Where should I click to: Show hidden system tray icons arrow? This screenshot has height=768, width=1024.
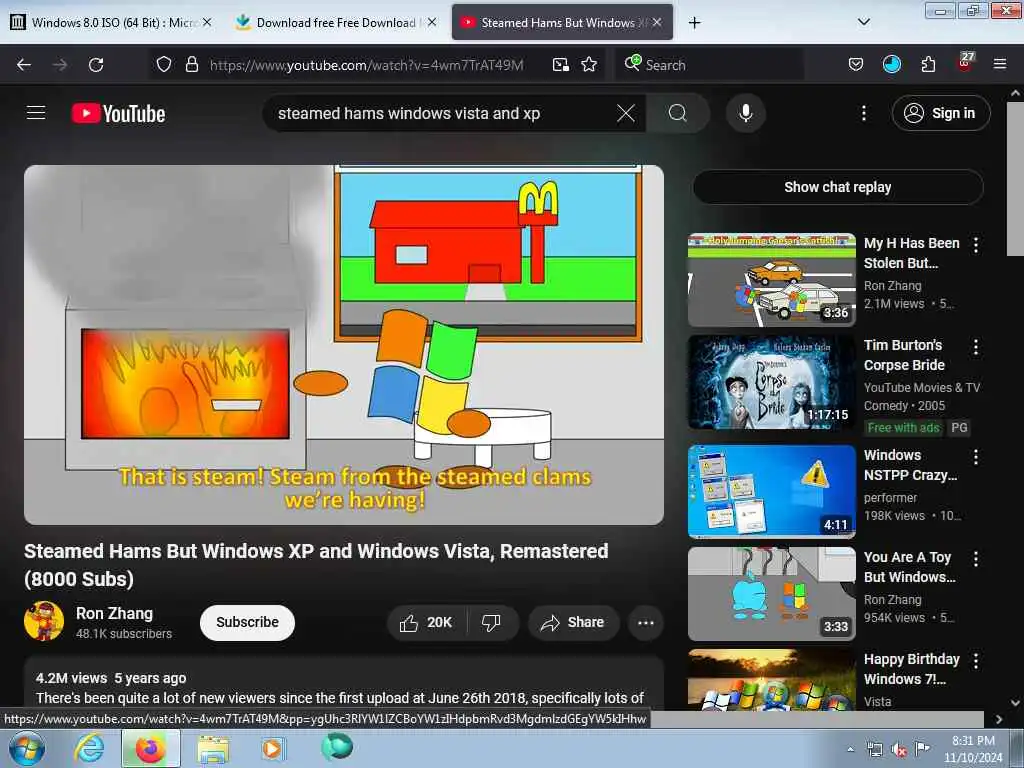(850, 750)
